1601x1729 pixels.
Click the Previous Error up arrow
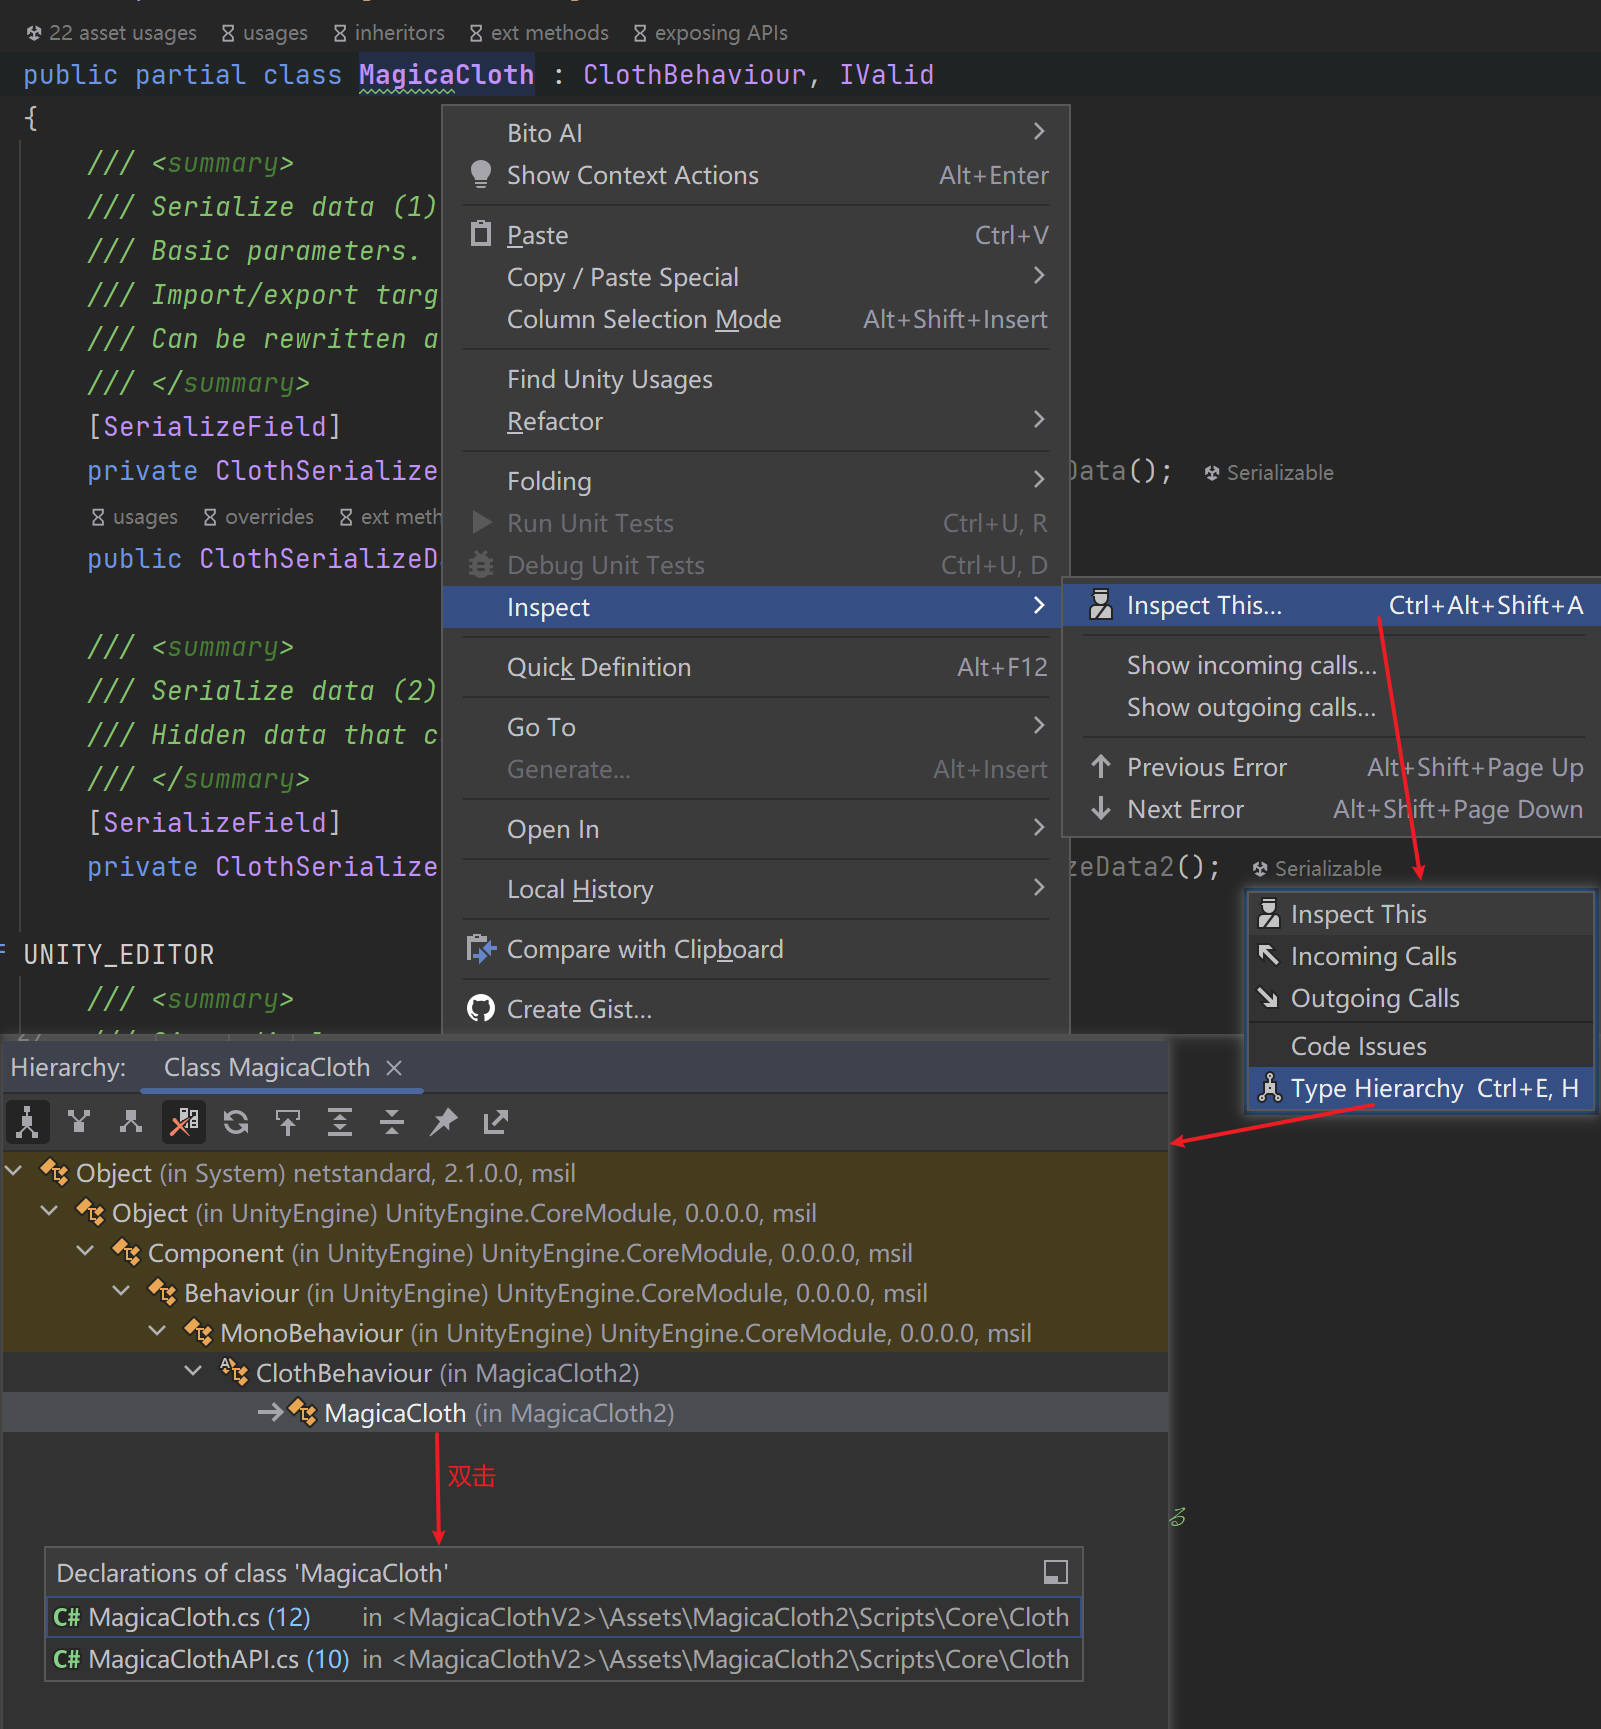click(1101, 766)
